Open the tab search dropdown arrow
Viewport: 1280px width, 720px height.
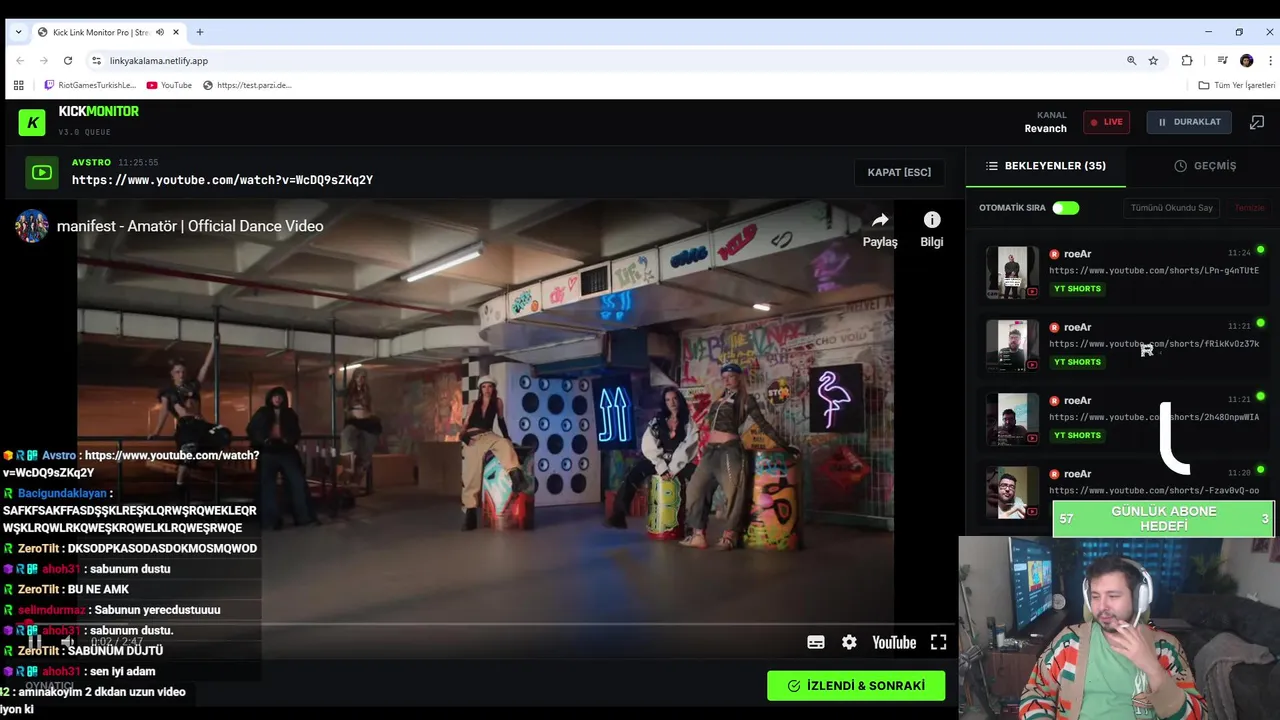tap(18, 32)
